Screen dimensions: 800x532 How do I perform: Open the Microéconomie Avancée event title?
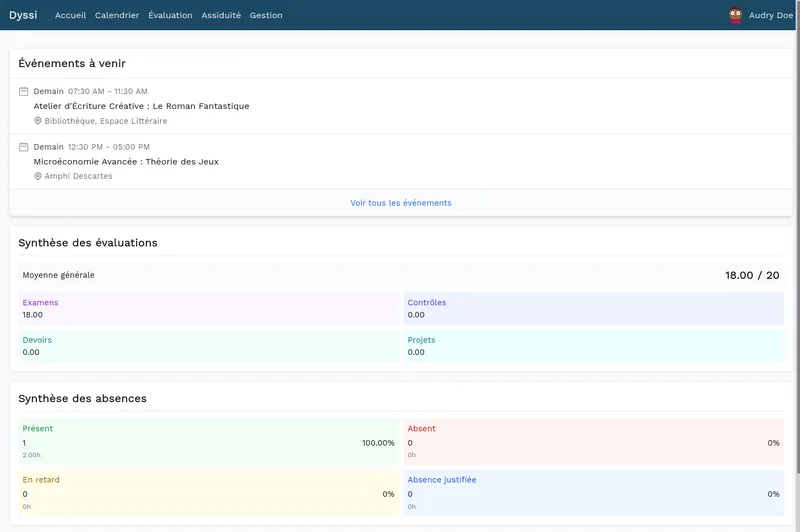click(126, 161)
